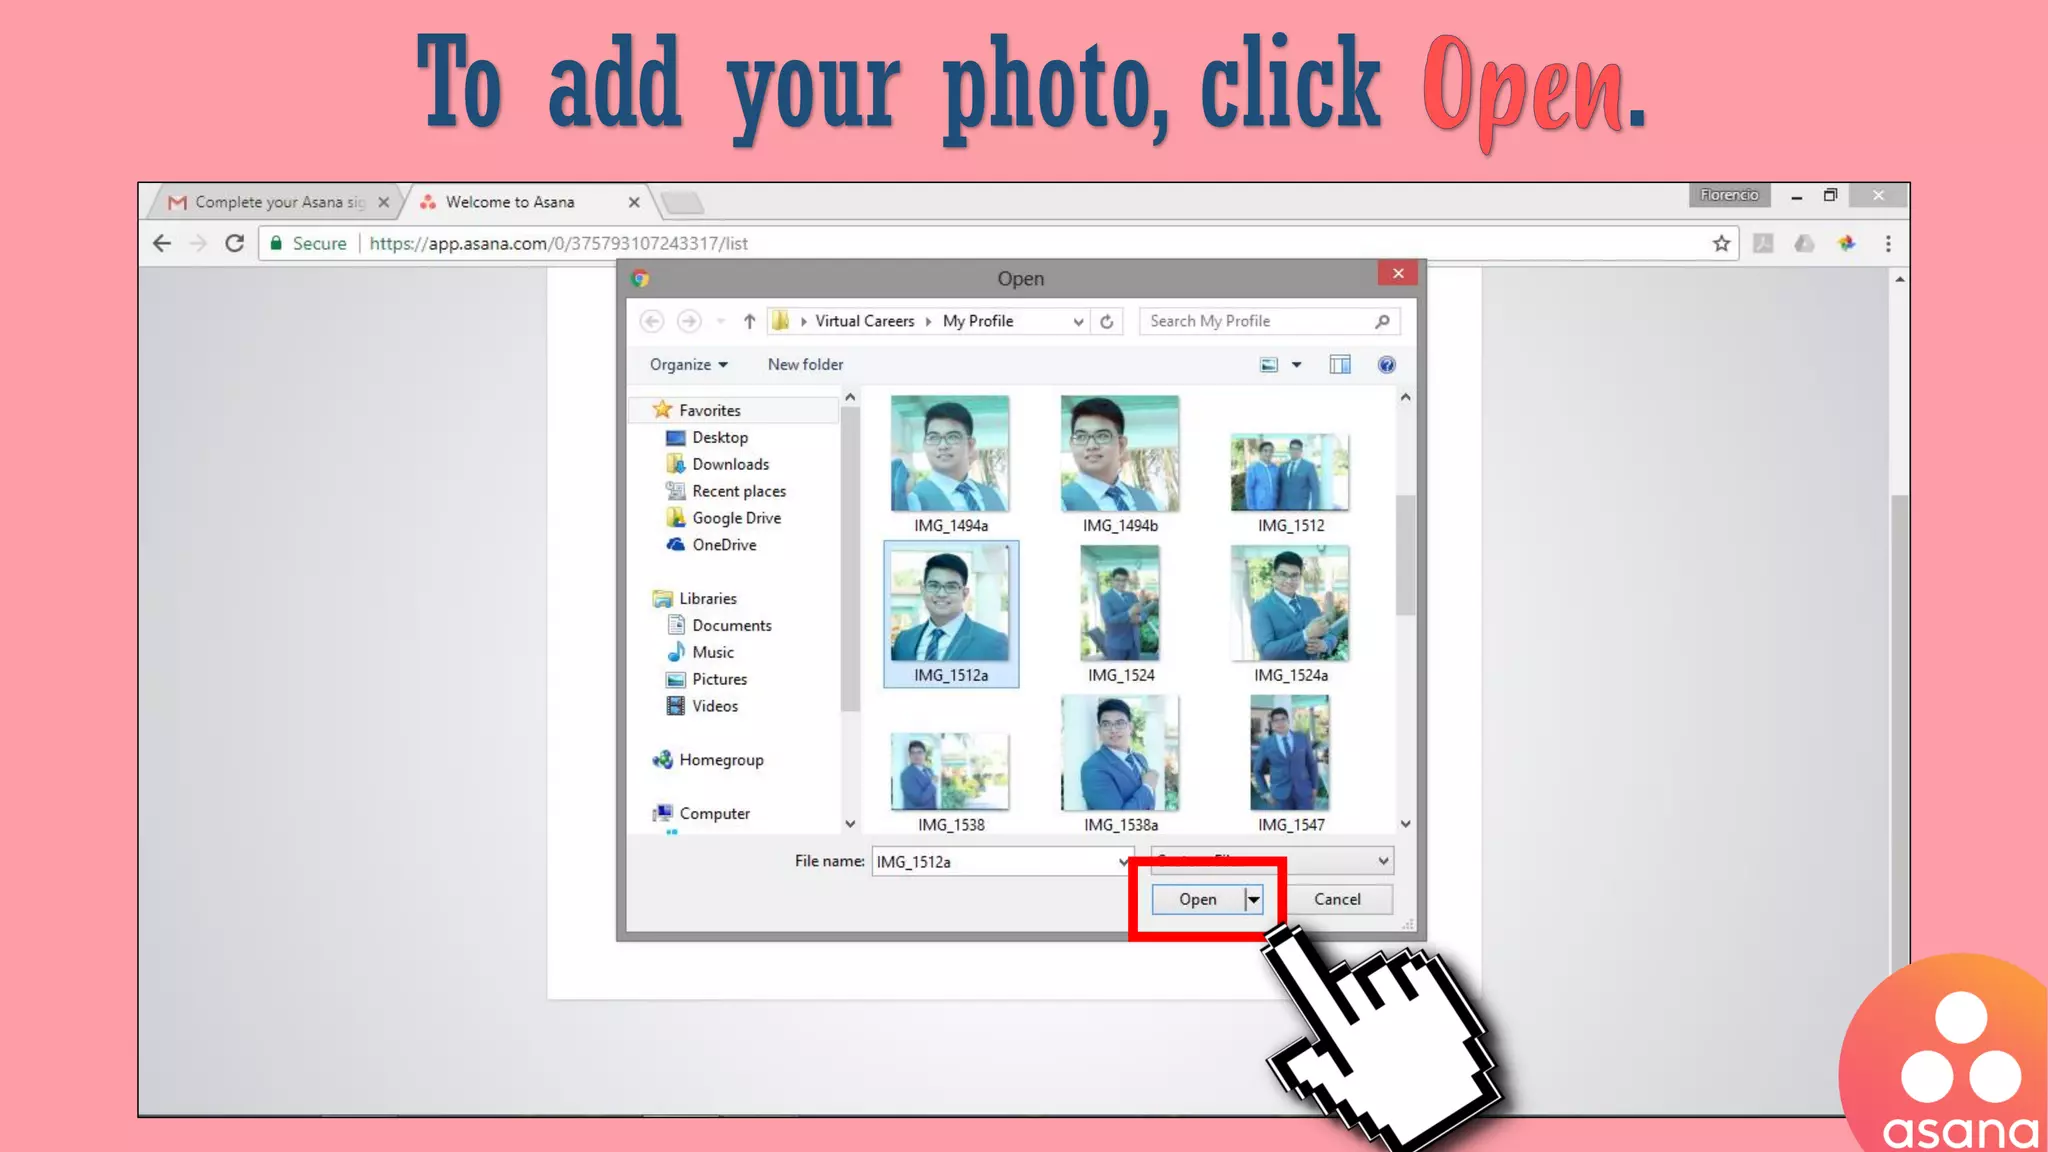This screenshot has width=2048, height=1152.
Task: Open Chrome three-dot menu
Action: coord(1888,243)
